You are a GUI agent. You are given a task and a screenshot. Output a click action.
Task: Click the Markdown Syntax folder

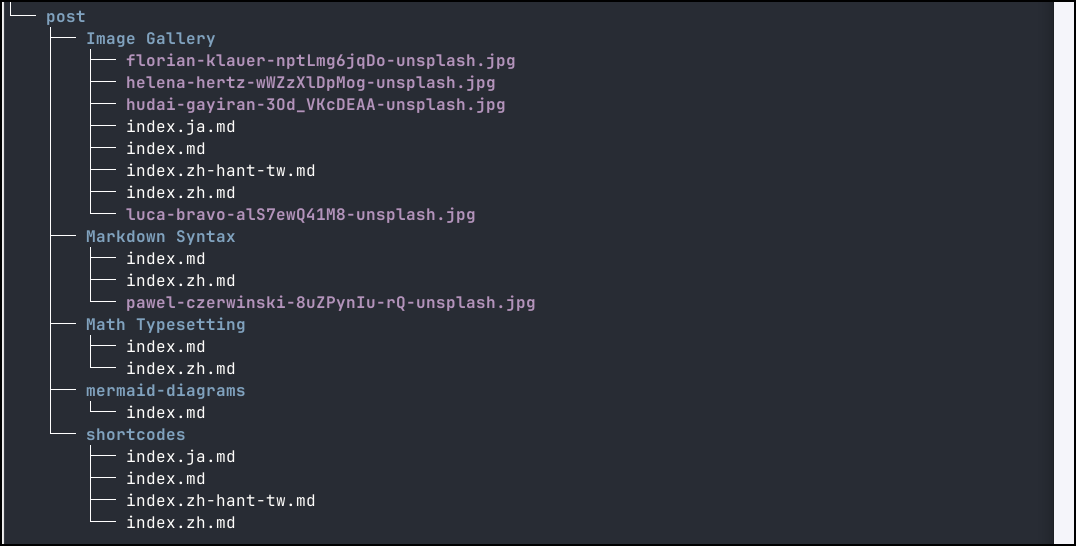pos(160,237)
